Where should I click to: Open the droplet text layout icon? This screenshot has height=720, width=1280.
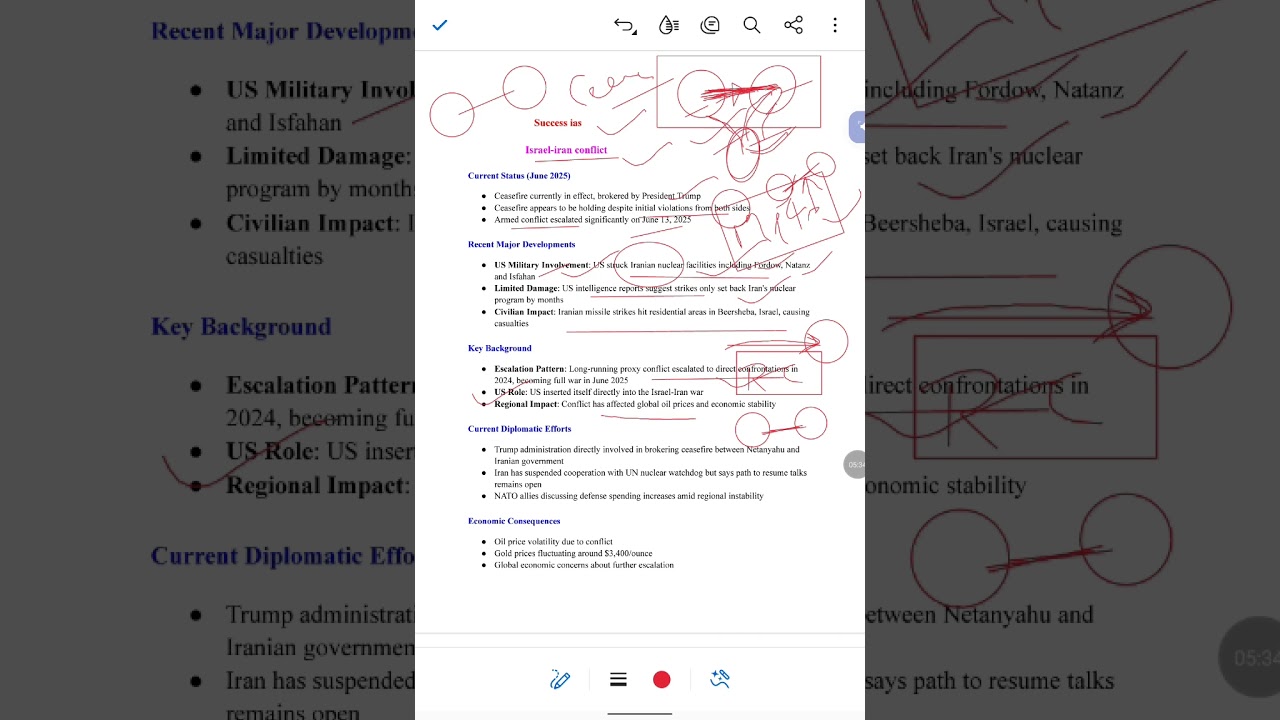(669, 25)
